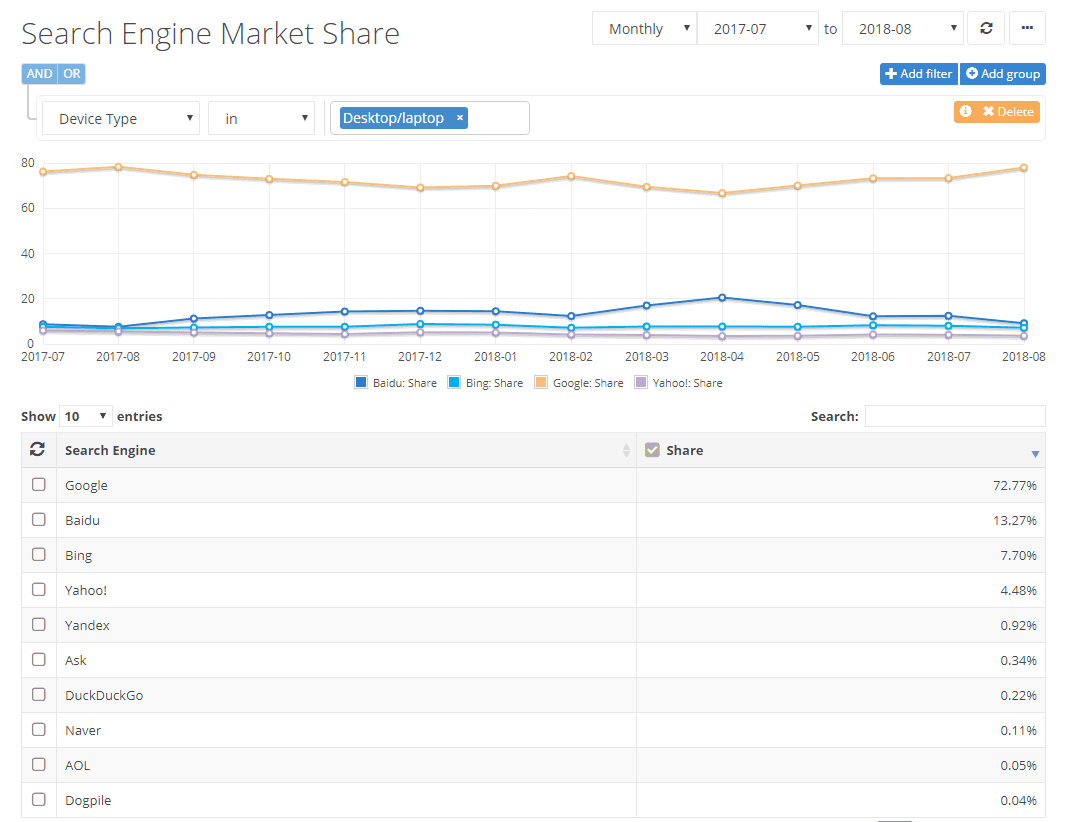The height and width of the screenshot is (822, 1076).
Task: Click Google data point at 2018-08
Action: [1024, 167]
